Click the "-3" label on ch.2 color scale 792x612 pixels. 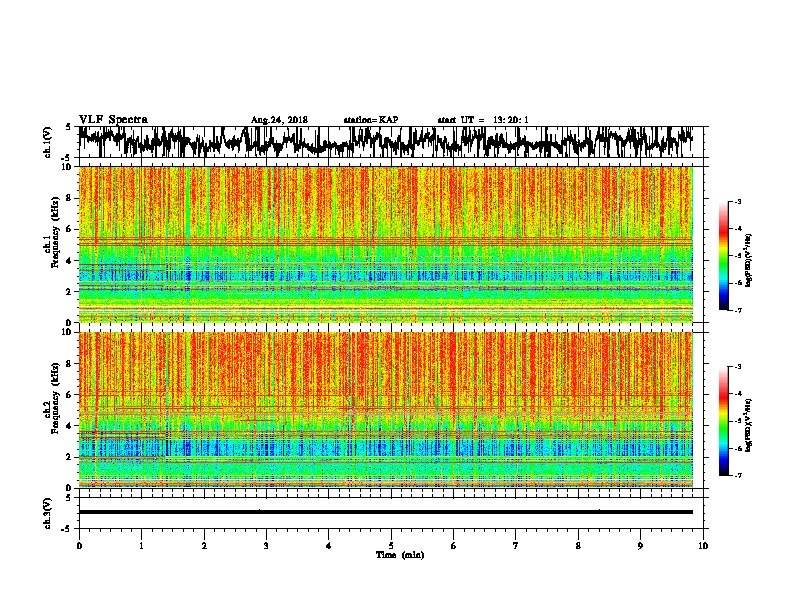tap(737, 366)
